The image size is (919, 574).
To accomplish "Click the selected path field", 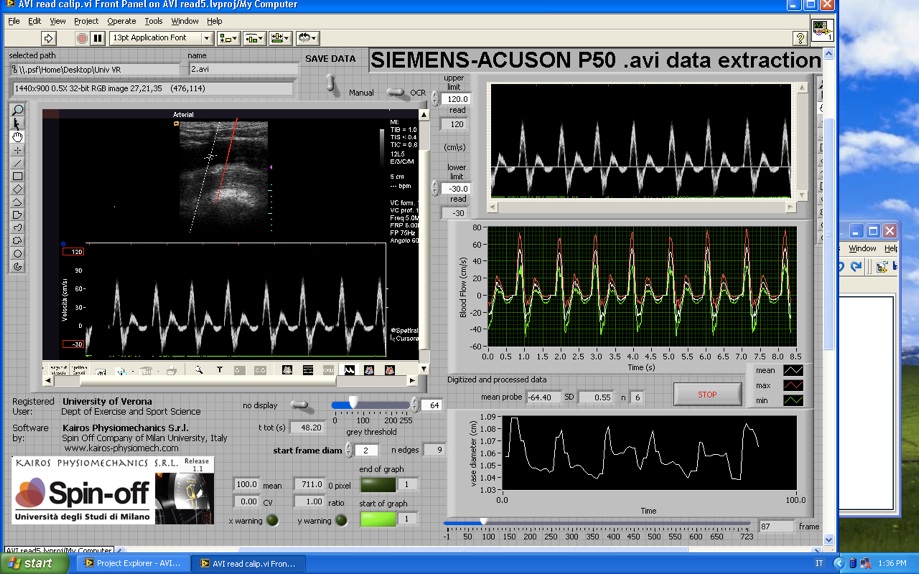I will coord(94,69).
